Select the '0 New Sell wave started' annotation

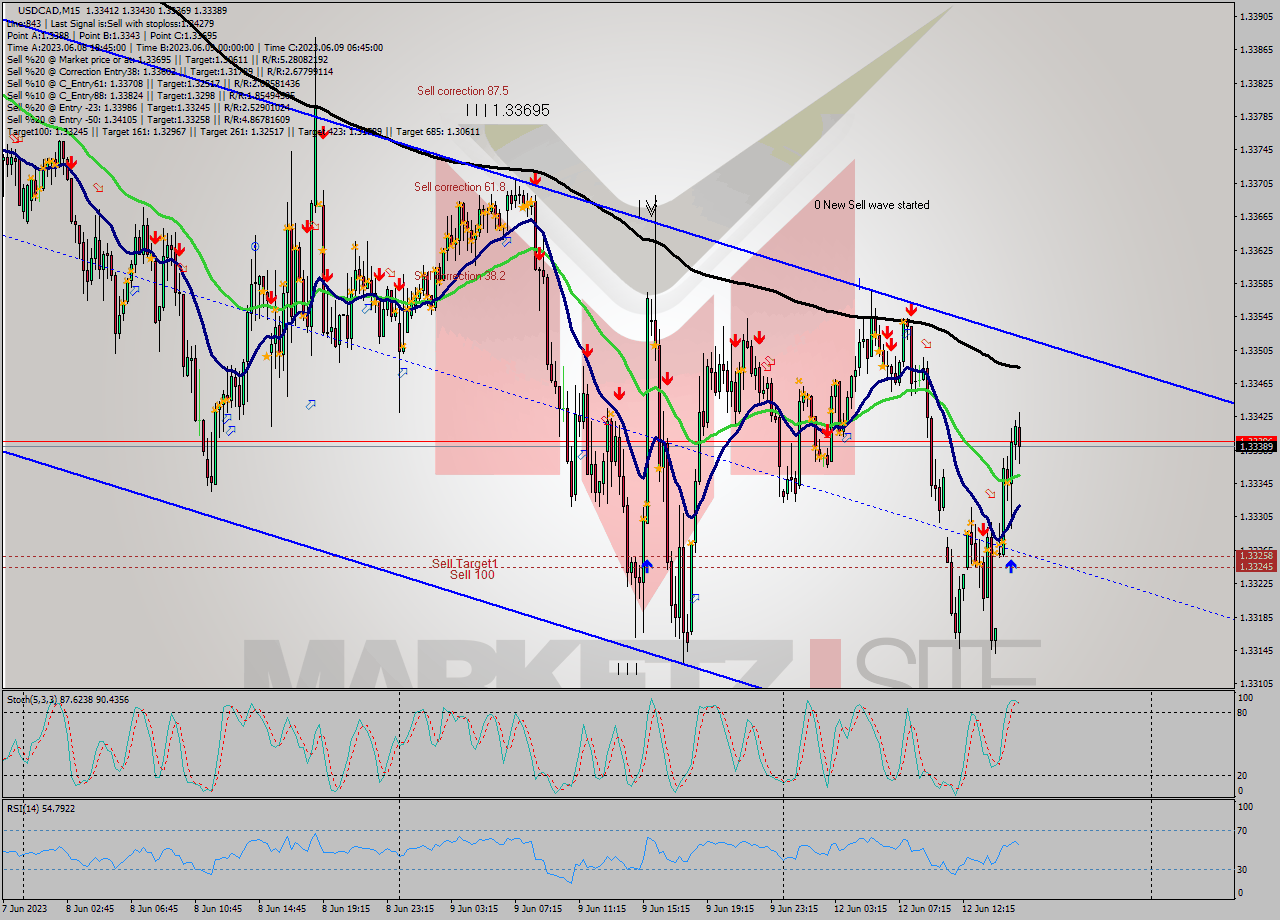pyautogui.click(x=871, y=205)
